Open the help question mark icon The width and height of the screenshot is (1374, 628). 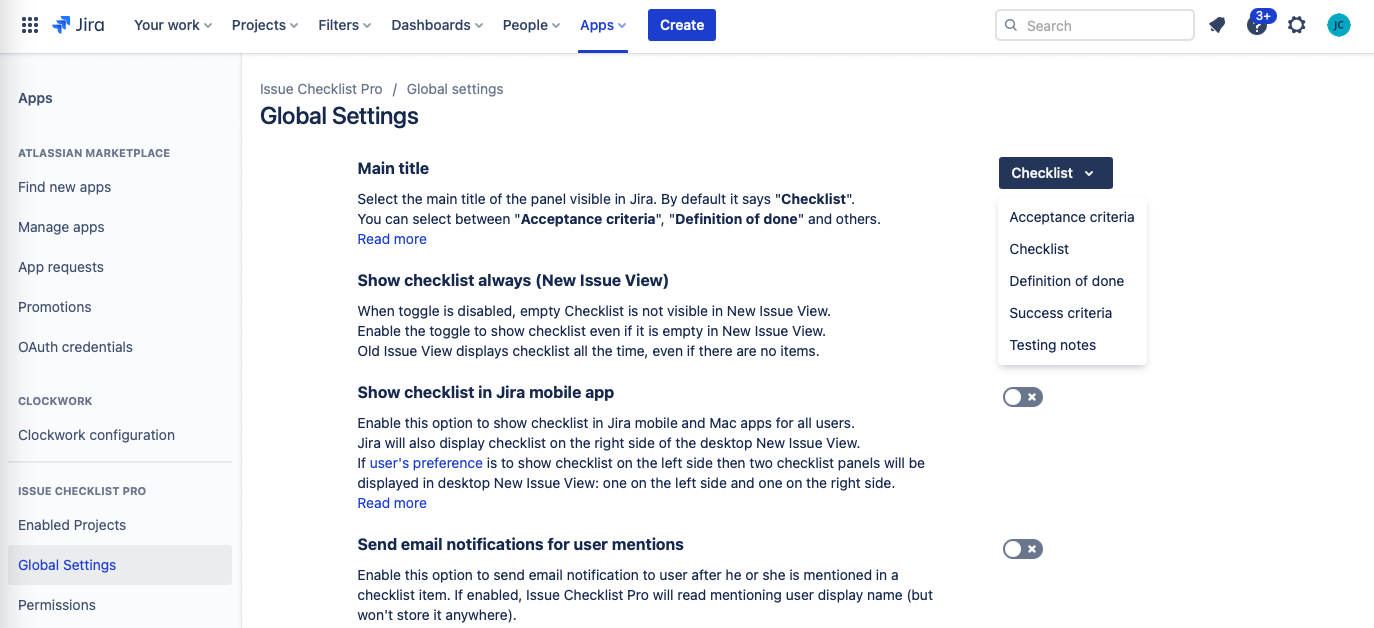[1256, 26]
